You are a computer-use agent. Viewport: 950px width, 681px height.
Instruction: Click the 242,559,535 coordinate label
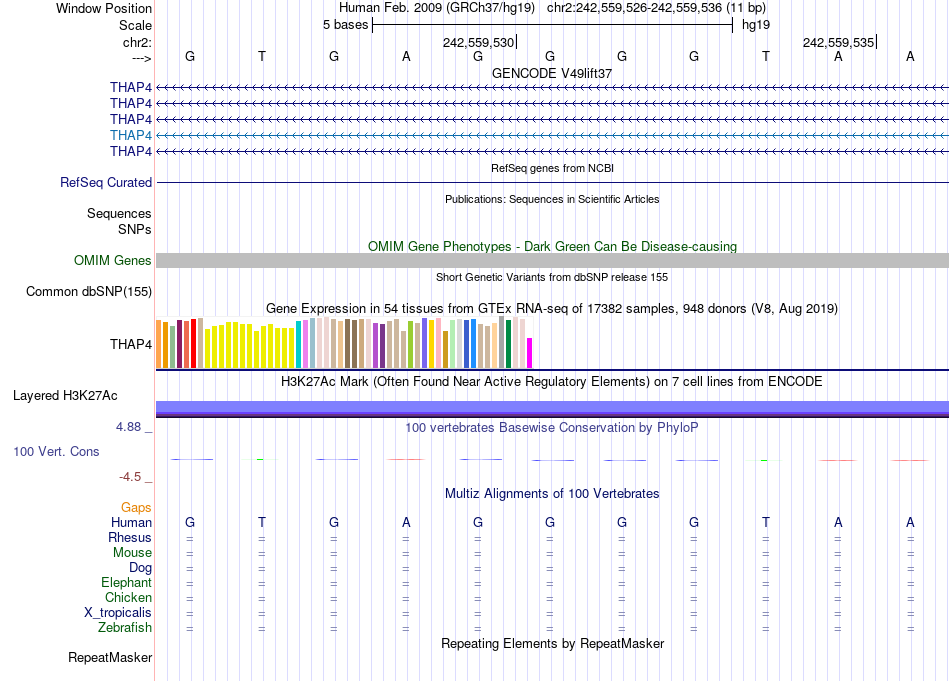coord(839,42)
